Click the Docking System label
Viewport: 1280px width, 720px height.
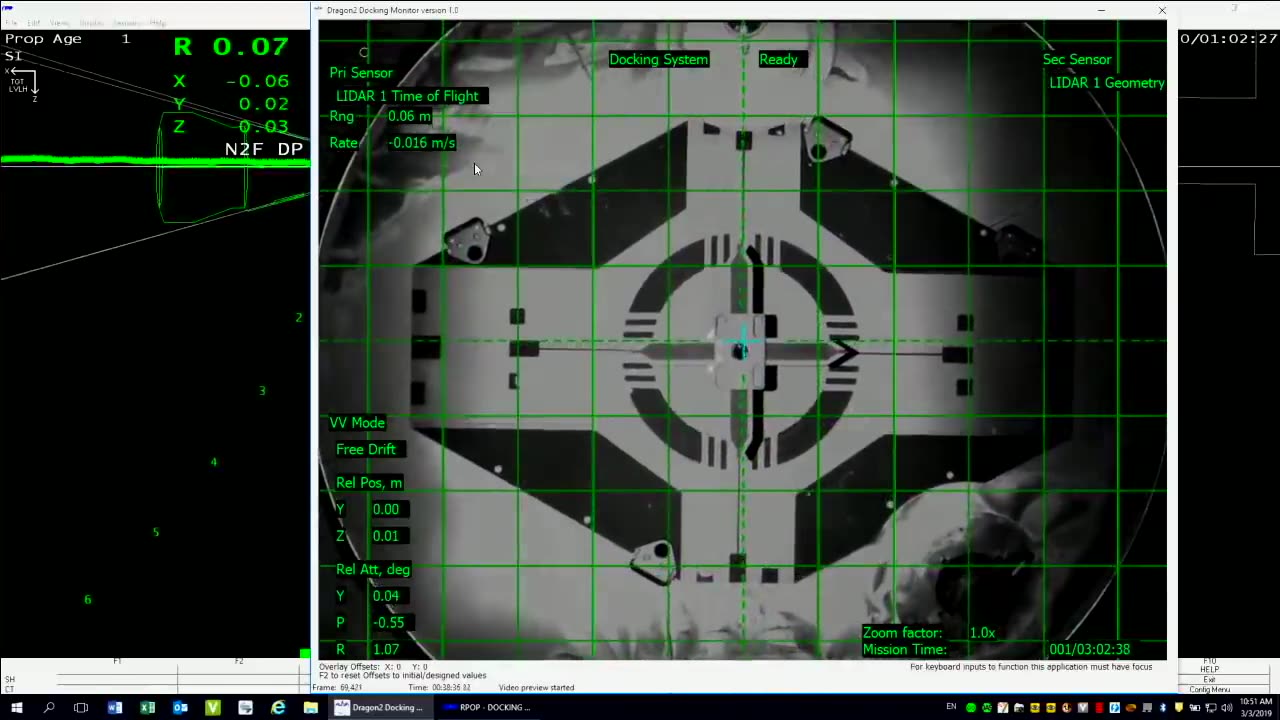(x=658, y=59)
